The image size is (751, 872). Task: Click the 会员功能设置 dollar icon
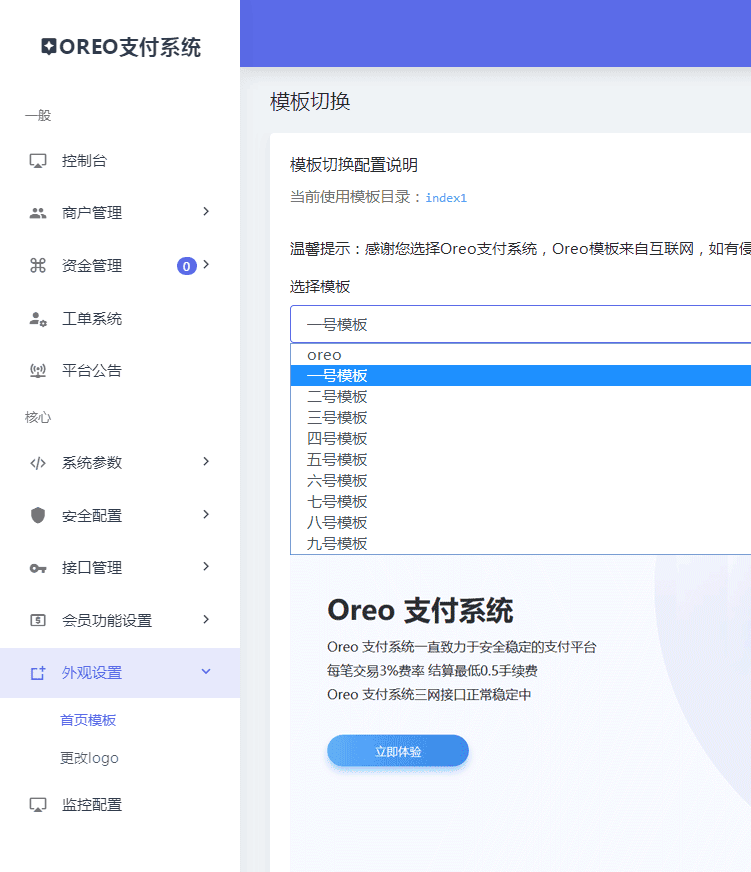point(38,620)
